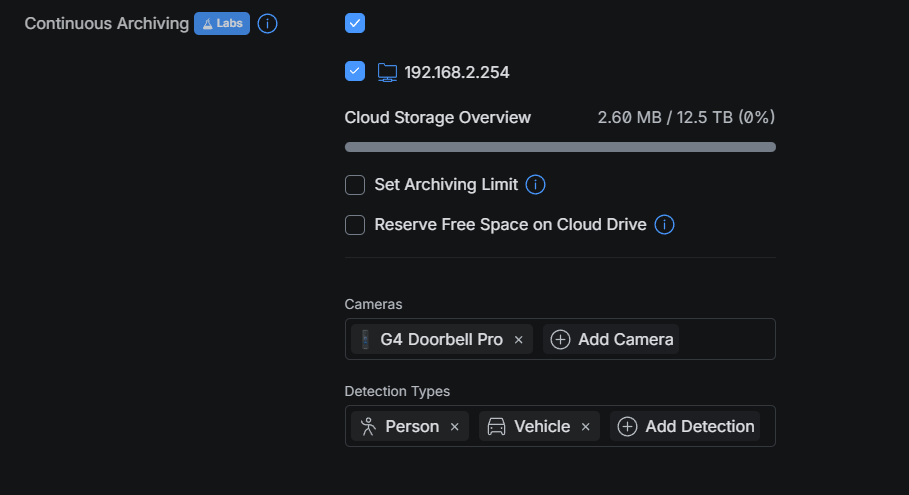Disable Continuous Archiving checkbox
Viewport: 909px width, 495px height.
pos(355,23)
